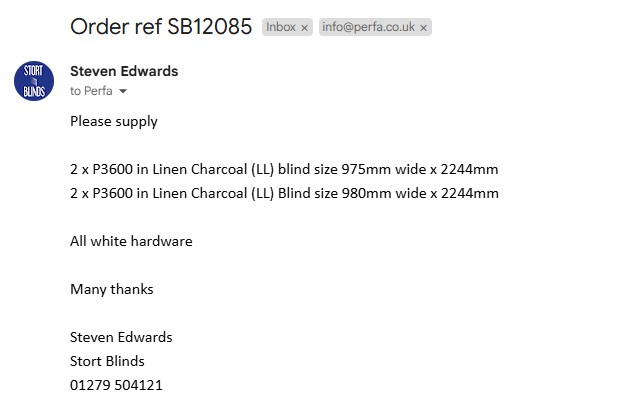Click the 'to Perfa' recipient text
This screenshot has width=628, height=414.
tap(92, 91)
